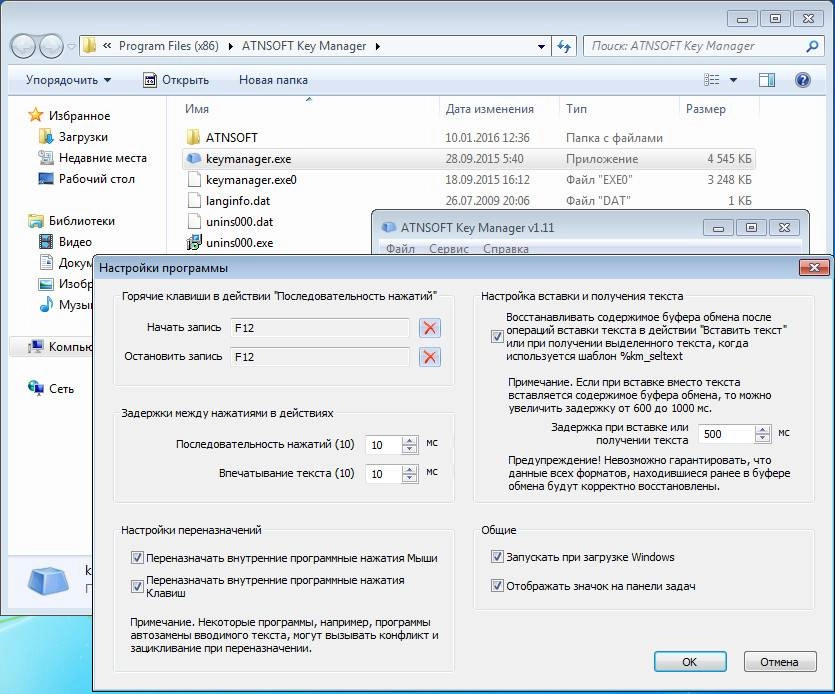
Task: Expand recent pages dropdown next to navigation arrows
Action: pyautogui.click(x=71, y=46)
